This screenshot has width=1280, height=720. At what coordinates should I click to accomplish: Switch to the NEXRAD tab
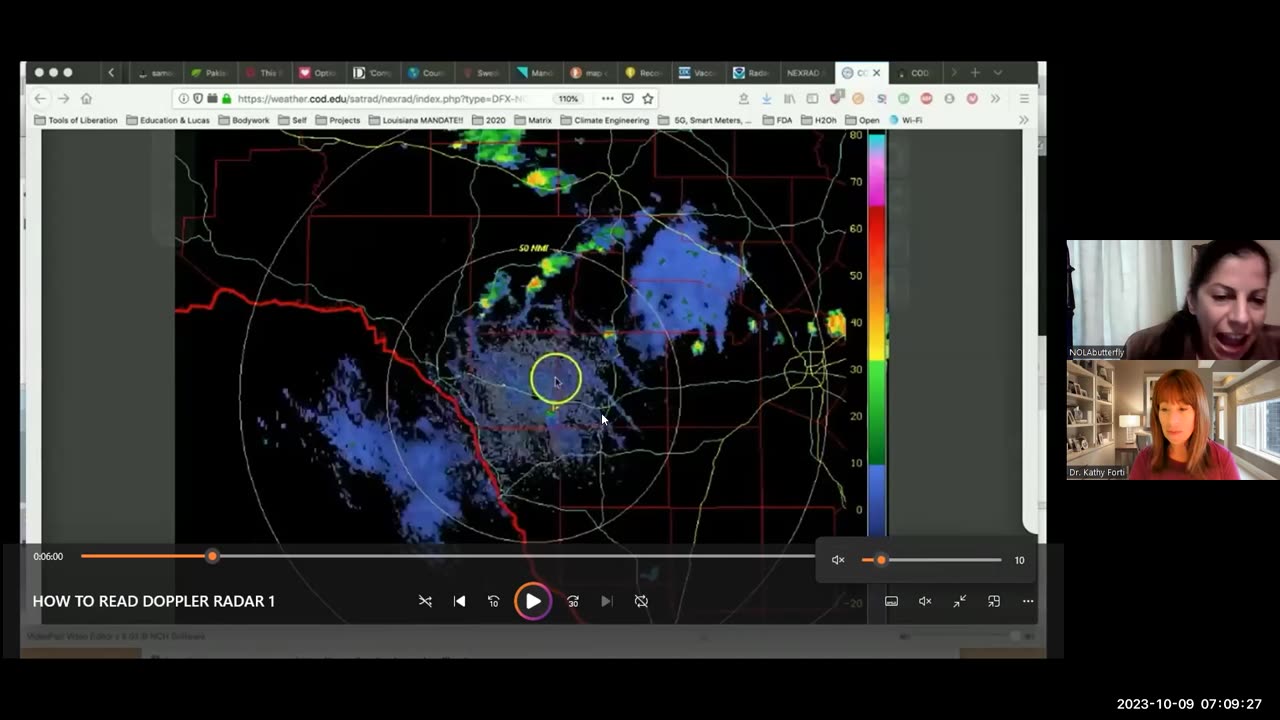(x=806, y=73)
